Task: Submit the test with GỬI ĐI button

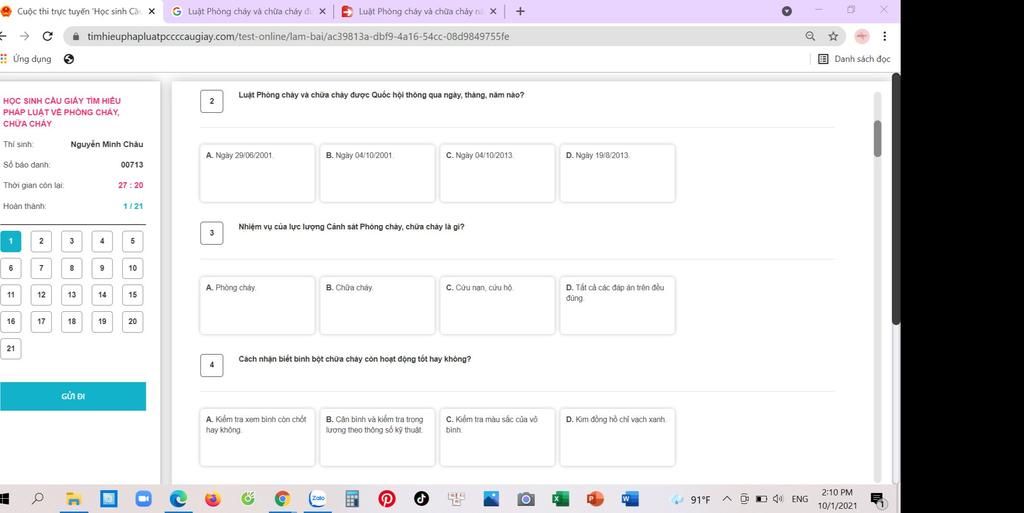Action: click(72, 396)
